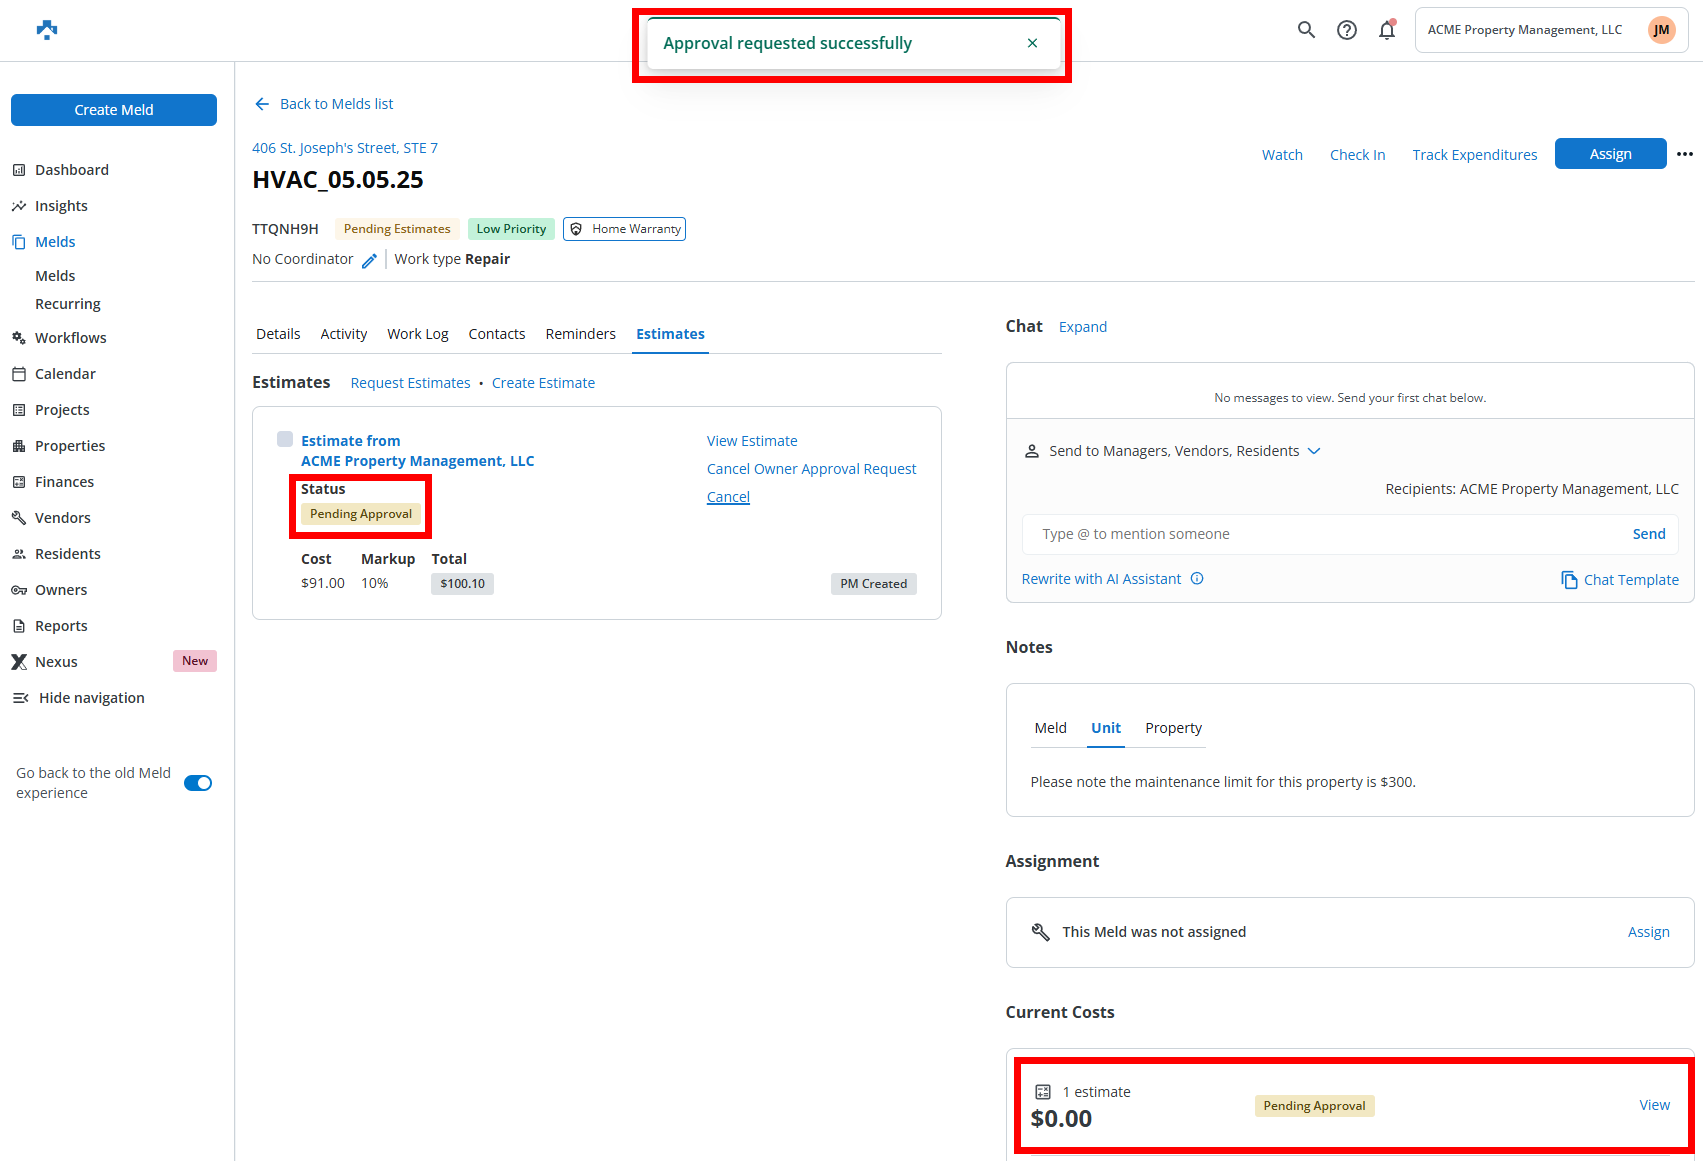Screen dimensions: 1703x1161
Task: Open the help question mark icon
Action: click(x=1347, y=30)
